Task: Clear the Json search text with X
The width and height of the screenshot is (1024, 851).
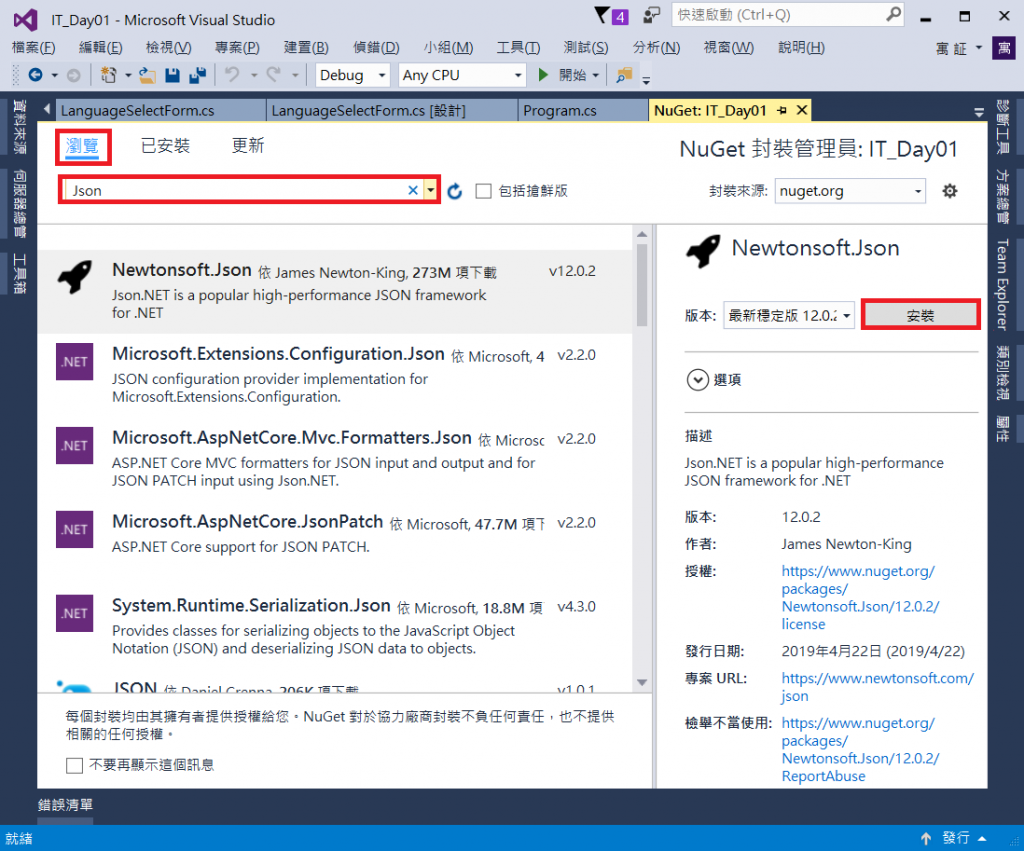Action: (x=413, y=190)
